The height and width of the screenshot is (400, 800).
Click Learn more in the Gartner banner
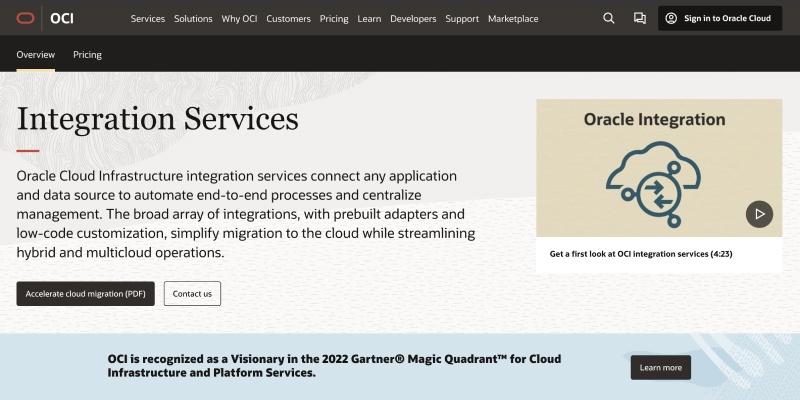point(661,367)
